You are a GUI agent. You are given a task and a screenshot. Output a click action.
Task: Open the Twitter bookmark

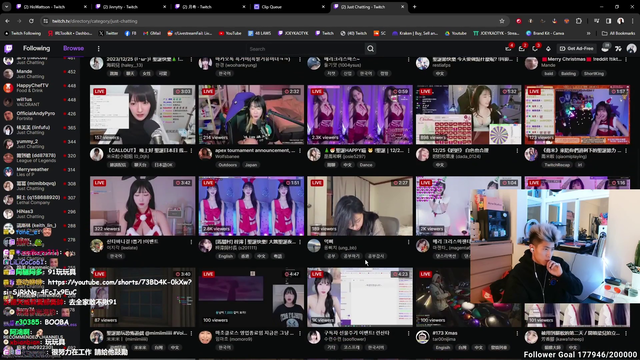pos(108,33)
